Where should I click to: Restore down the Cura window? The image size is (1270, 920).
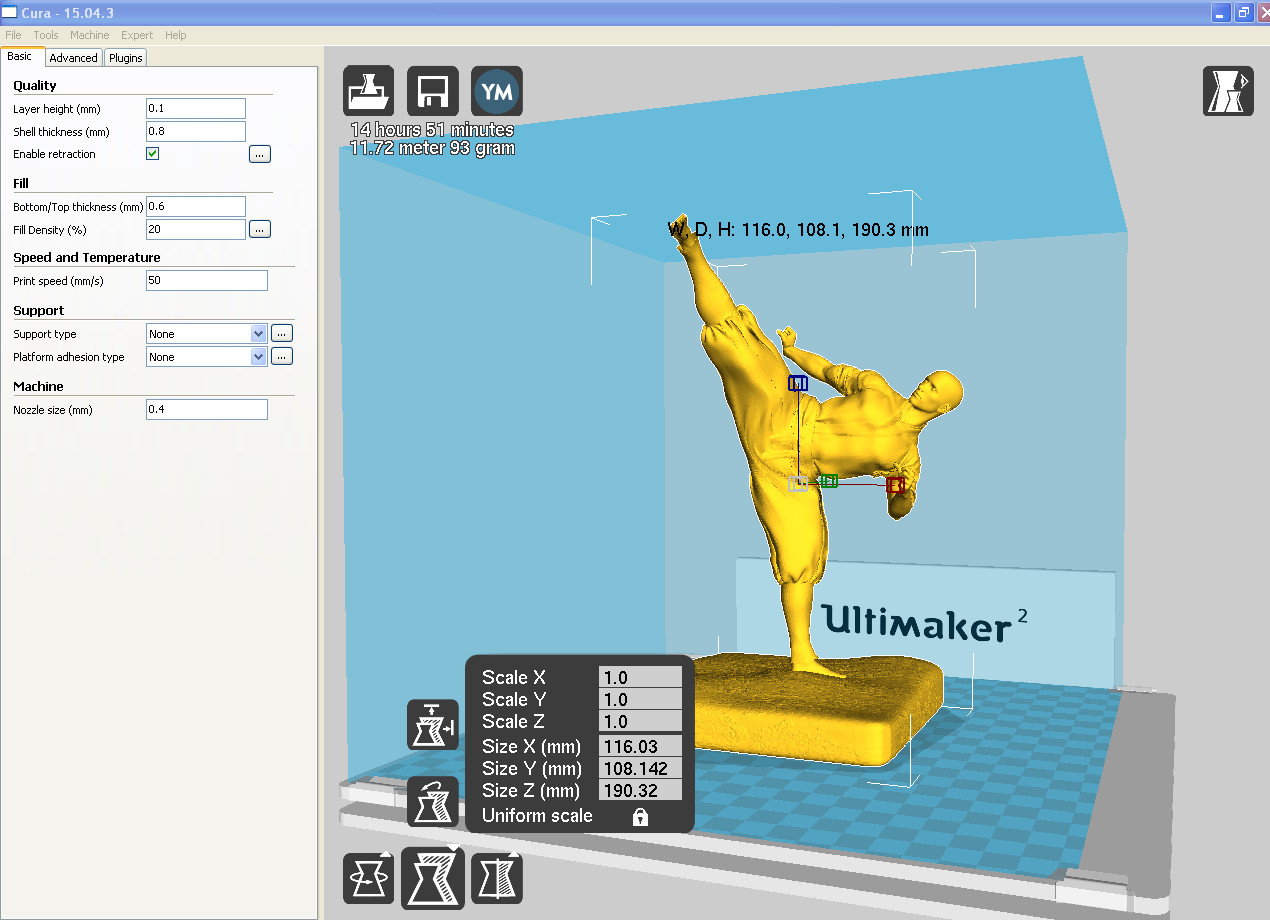tap(1244, 12)
